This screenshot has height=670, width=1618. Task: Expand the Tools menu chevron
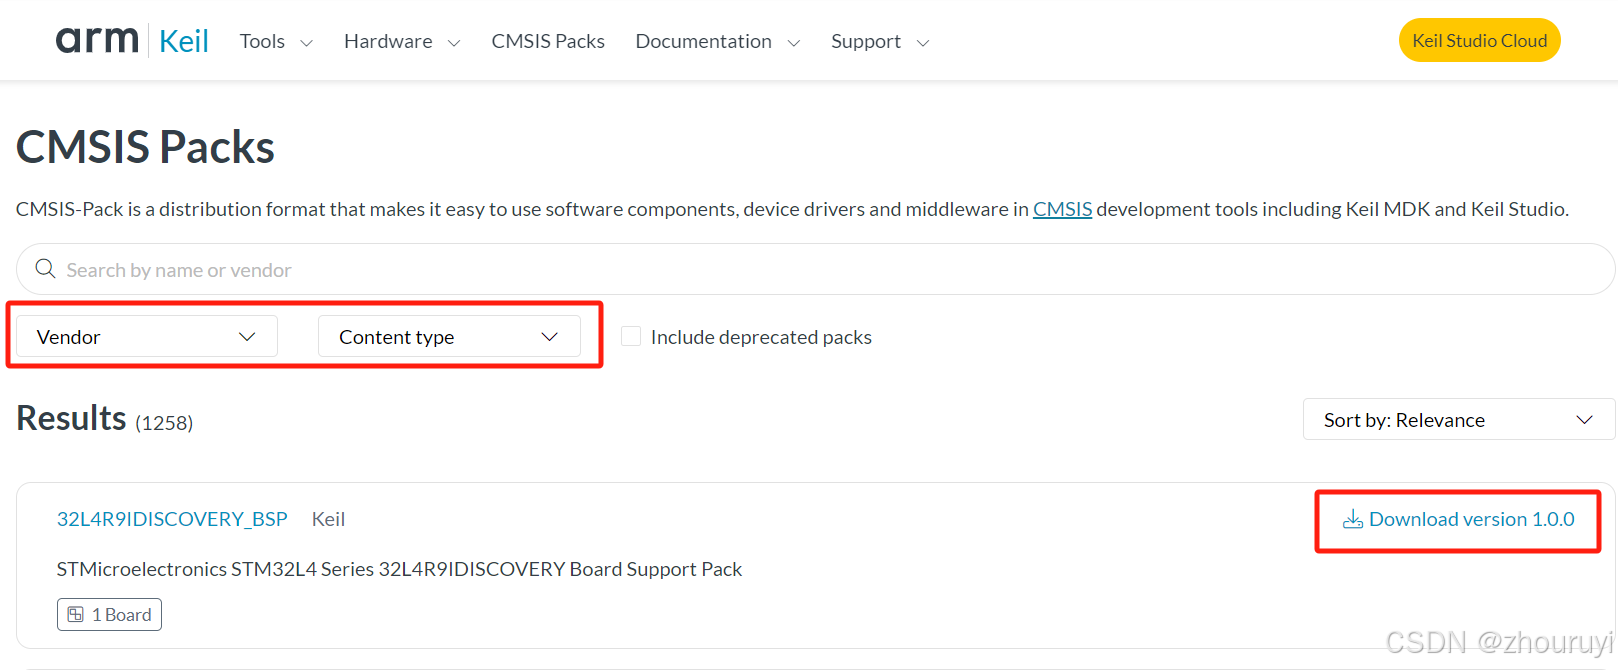coord(307,43)
